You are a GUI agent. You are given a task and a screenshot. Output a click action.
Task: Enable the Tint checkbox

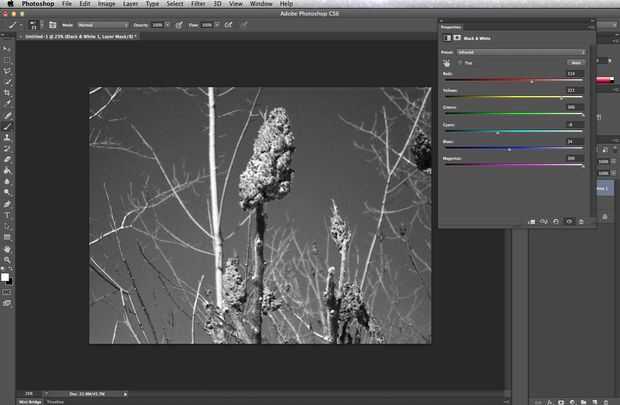click(x=460, y=62)
